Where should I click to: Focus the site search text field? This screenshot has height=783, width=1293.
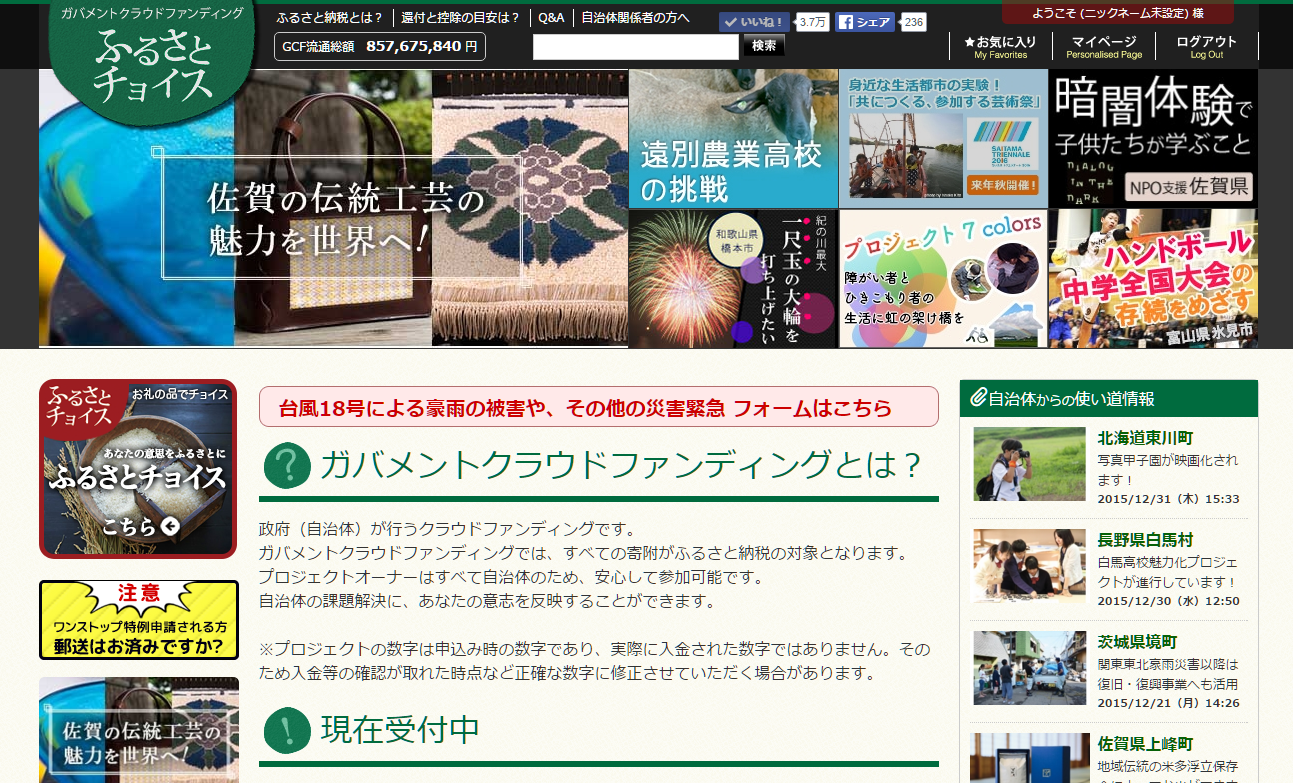[x=636, y=47]
